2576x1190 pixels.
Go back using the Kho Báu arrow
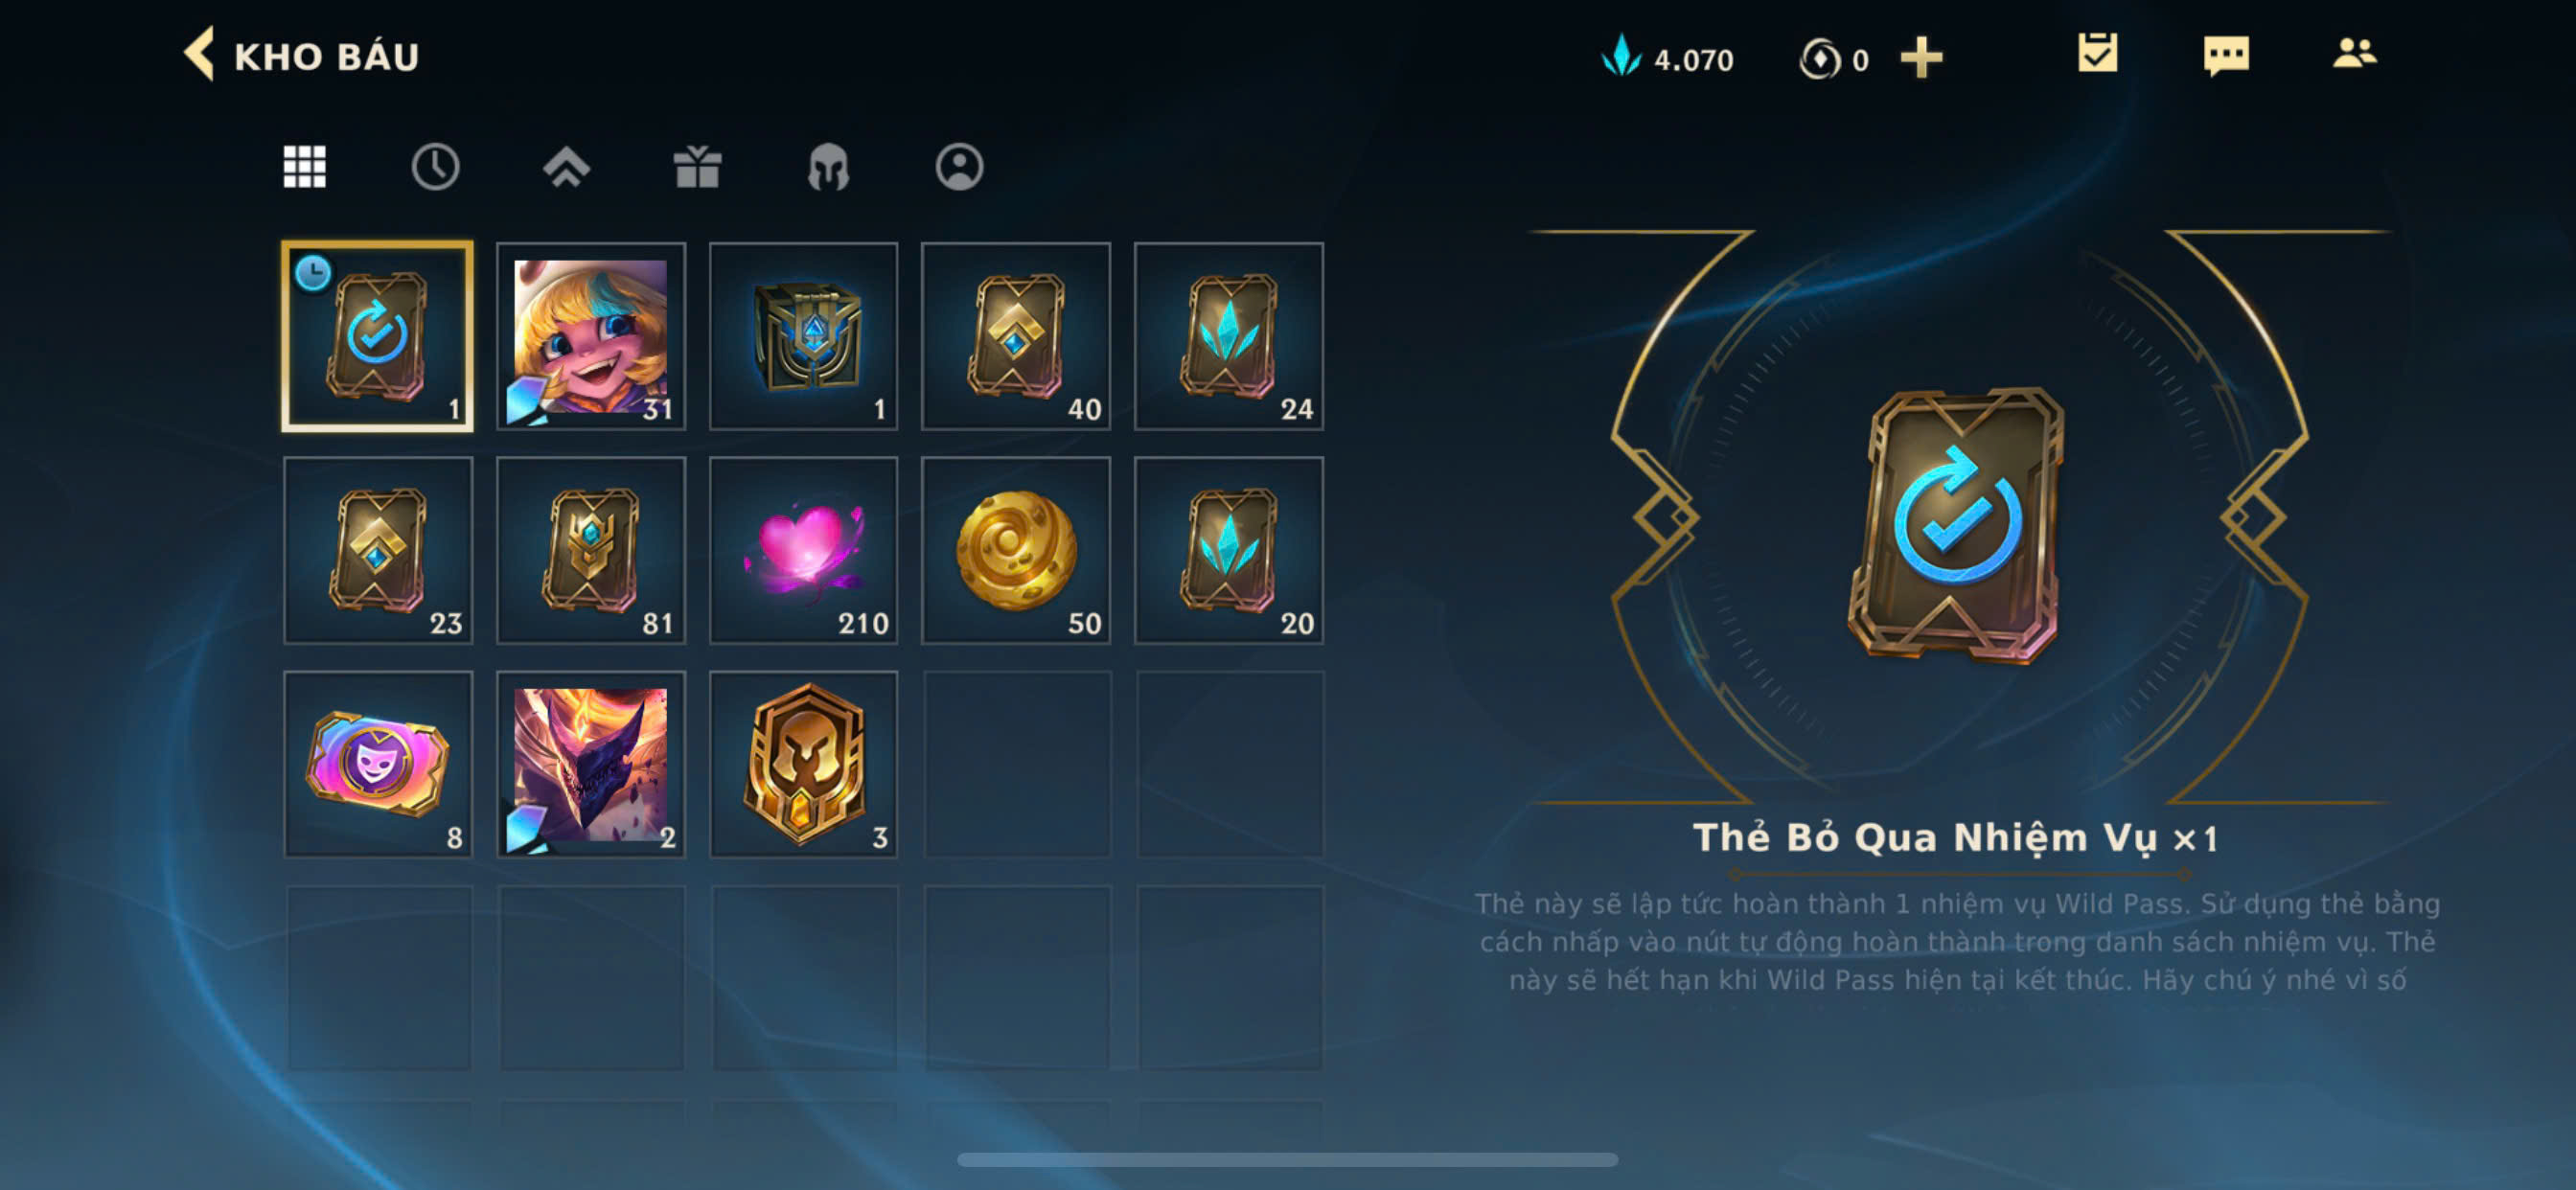[199, 54]
